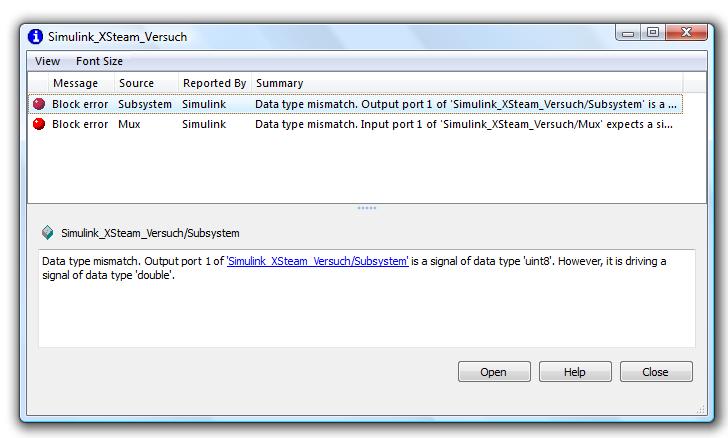Follow the Simulink_XSteam_Versuch/Subsystem hyperlink

(318, 262)
